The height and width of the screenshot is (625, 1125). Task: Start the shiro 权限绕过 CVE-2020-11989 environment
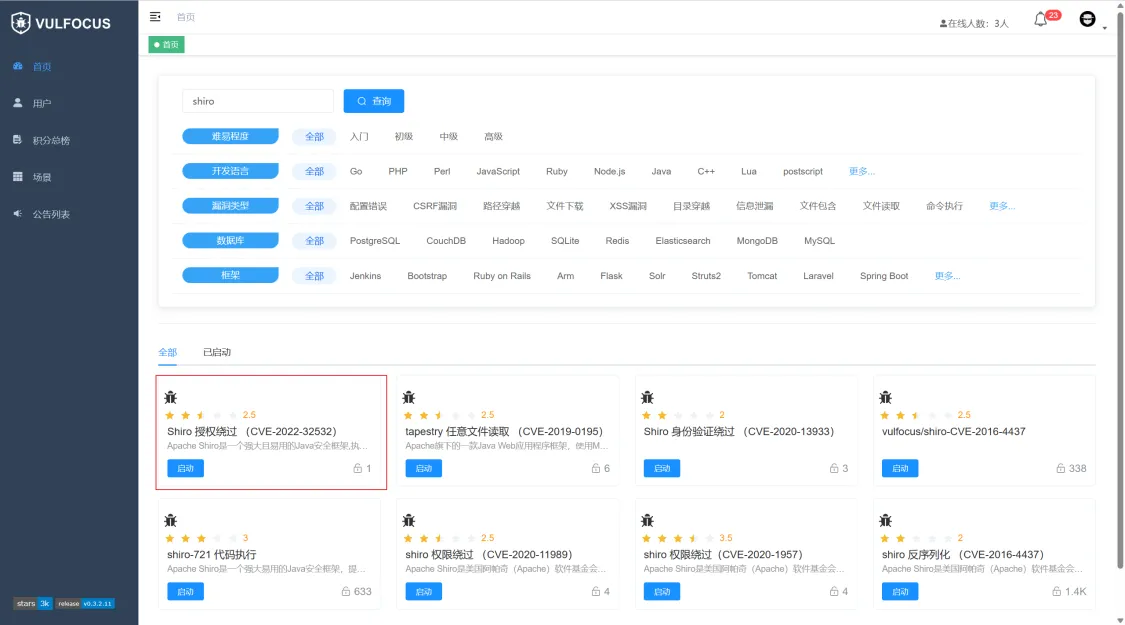point(423,592)
